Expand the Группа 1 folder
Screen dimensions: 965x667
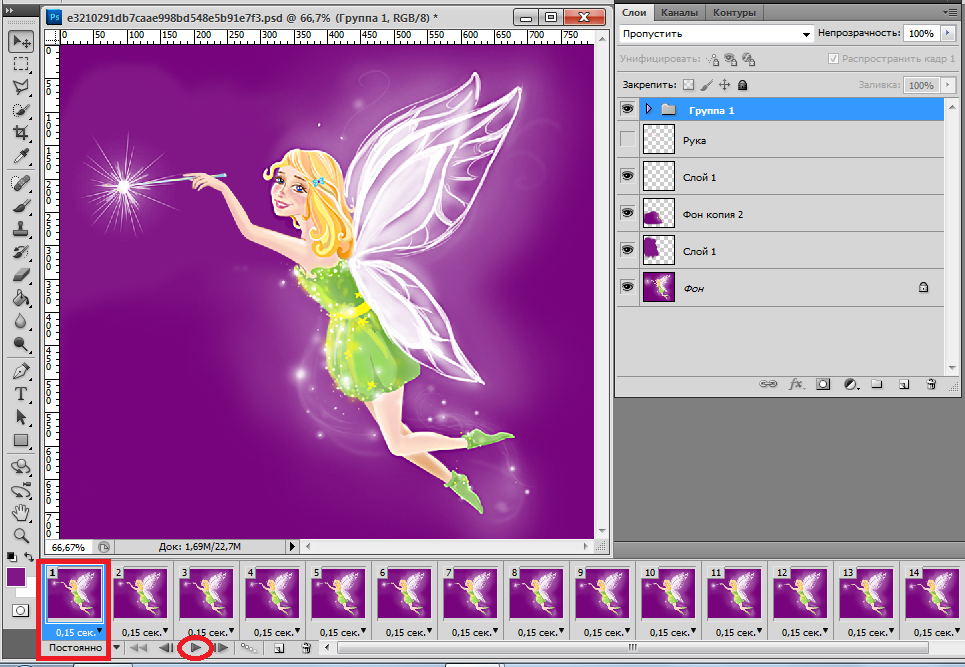coord(648,109)
